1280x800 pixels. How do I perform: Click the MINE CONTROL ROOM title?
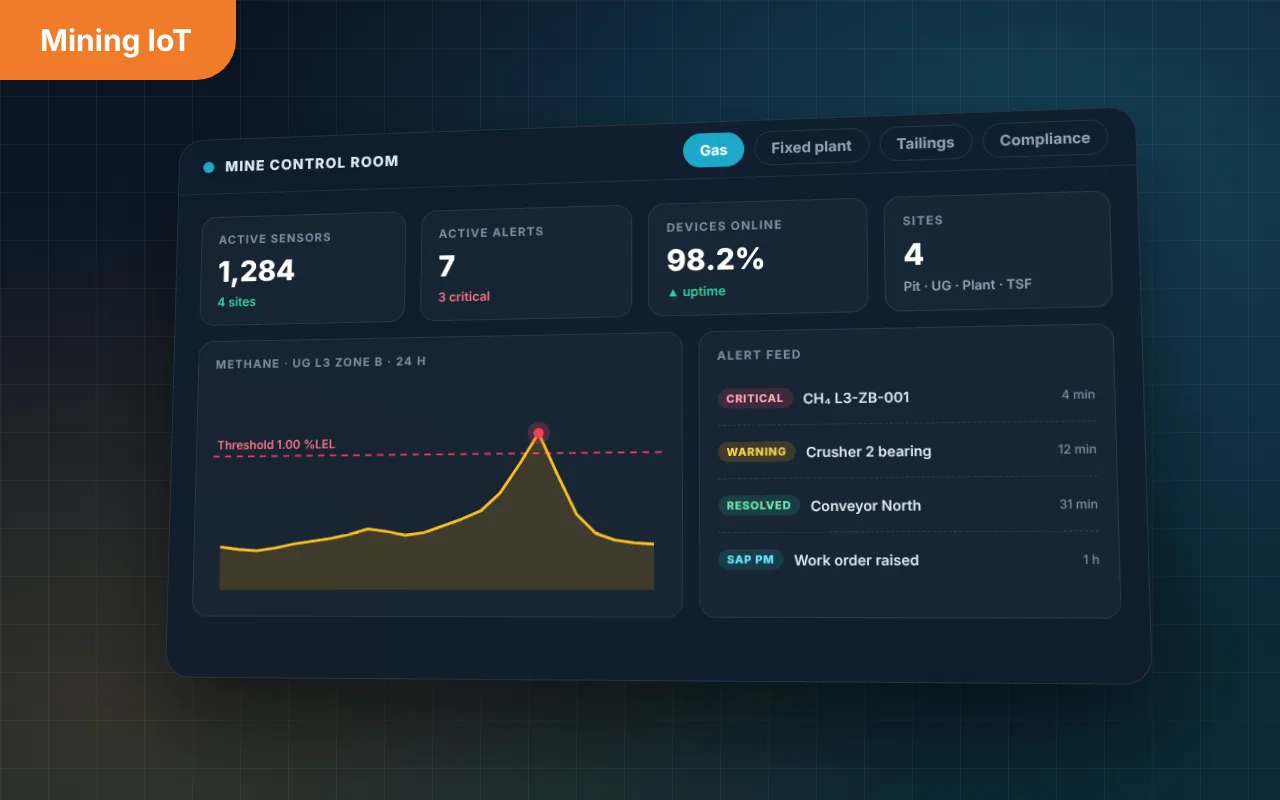[x=312, y=163]
